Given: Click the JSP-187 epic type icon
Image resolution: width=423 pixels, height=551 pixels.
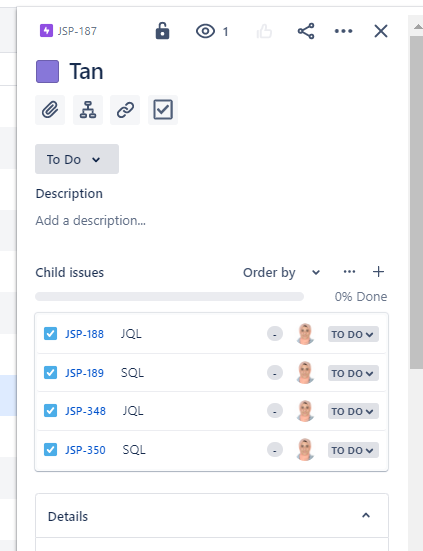Looking at the screenshot, I should [46, 31].
